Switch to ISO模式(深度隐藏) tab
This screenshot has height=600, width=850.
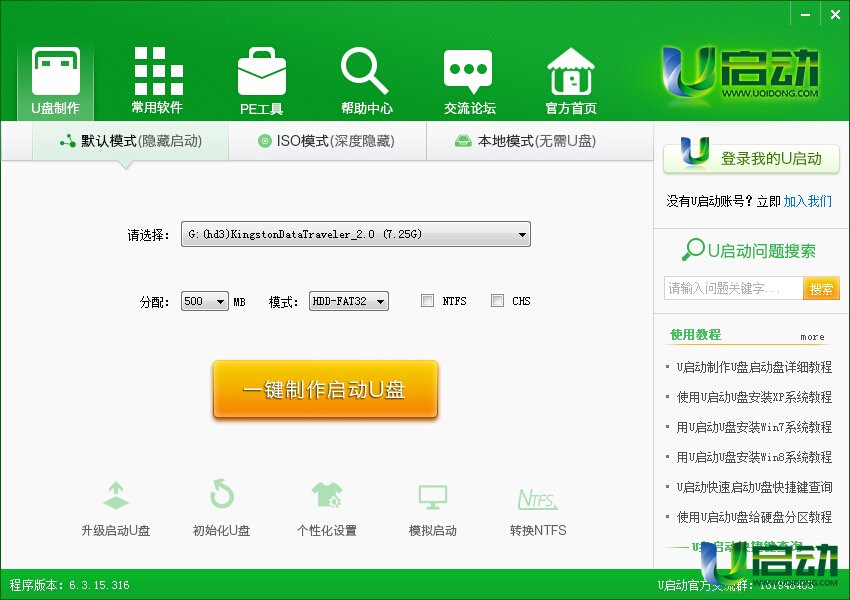coord(327,141)
